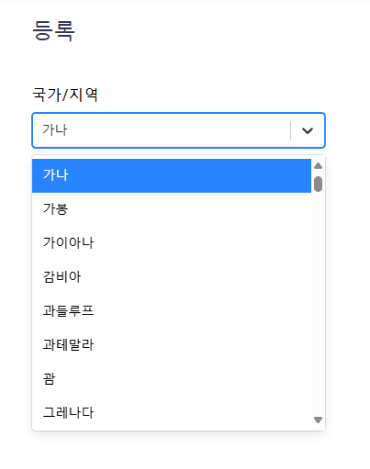Click the scrollbar thumb in the list
Screen dimensions: 370x469
coord(318,184)
